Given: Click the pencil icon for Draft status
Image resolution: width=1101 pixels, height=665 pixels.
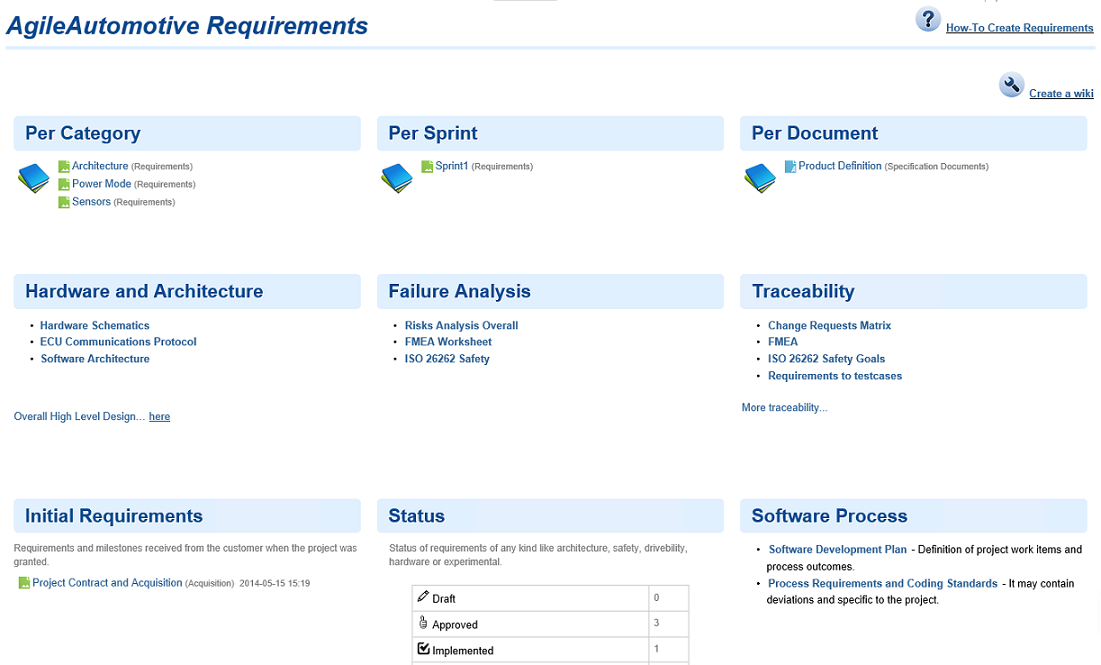Looking at the screenshot, I should tap(423, 596).
